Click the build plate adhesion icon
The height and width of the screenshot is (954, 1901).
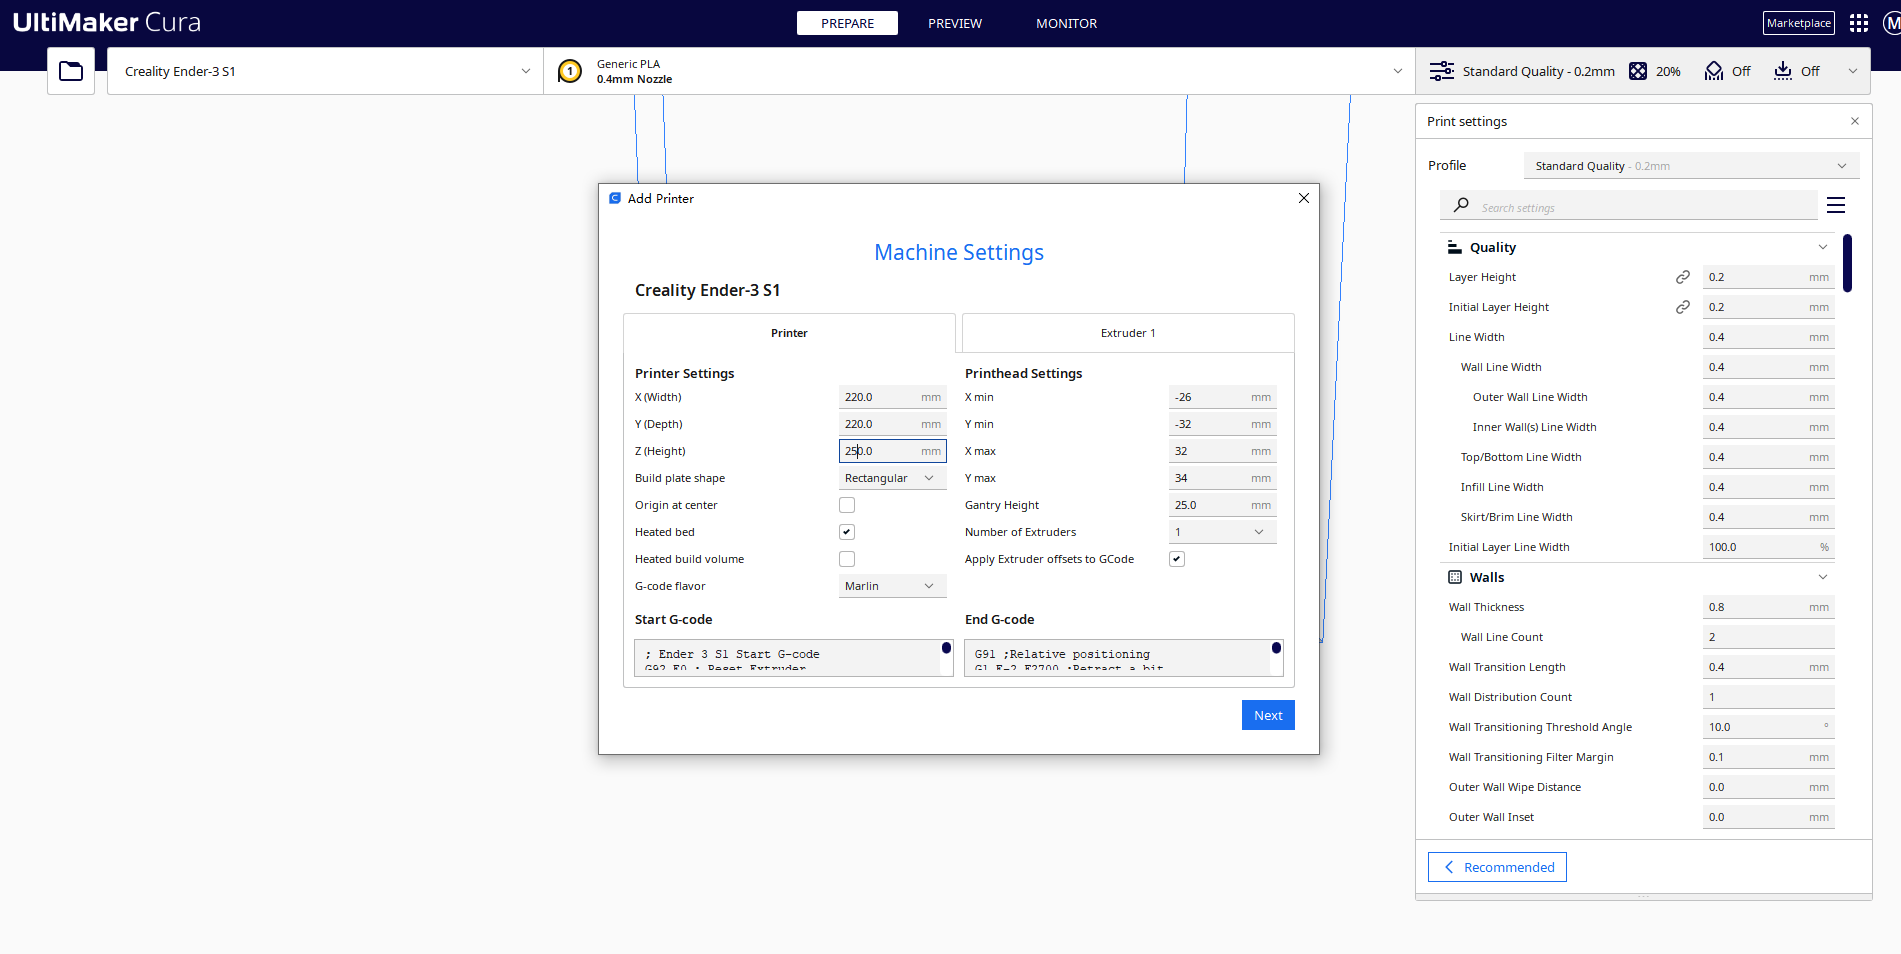coord(1783,71)
